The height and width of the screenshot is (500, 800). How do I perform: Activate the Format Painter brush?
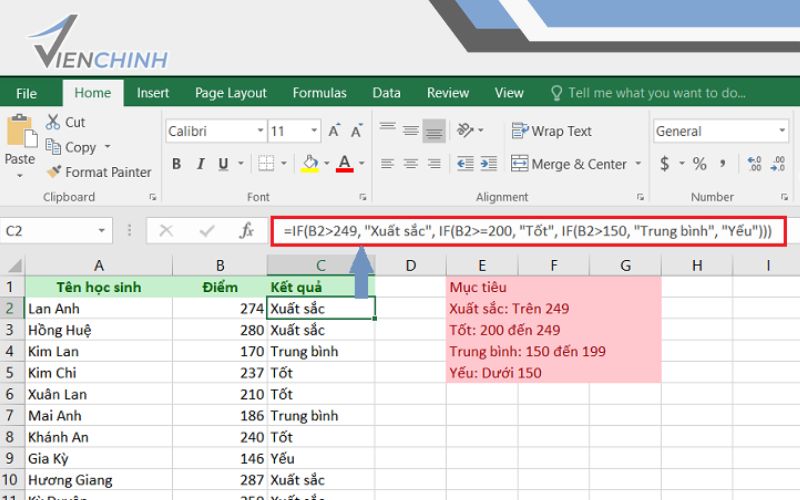53,171
